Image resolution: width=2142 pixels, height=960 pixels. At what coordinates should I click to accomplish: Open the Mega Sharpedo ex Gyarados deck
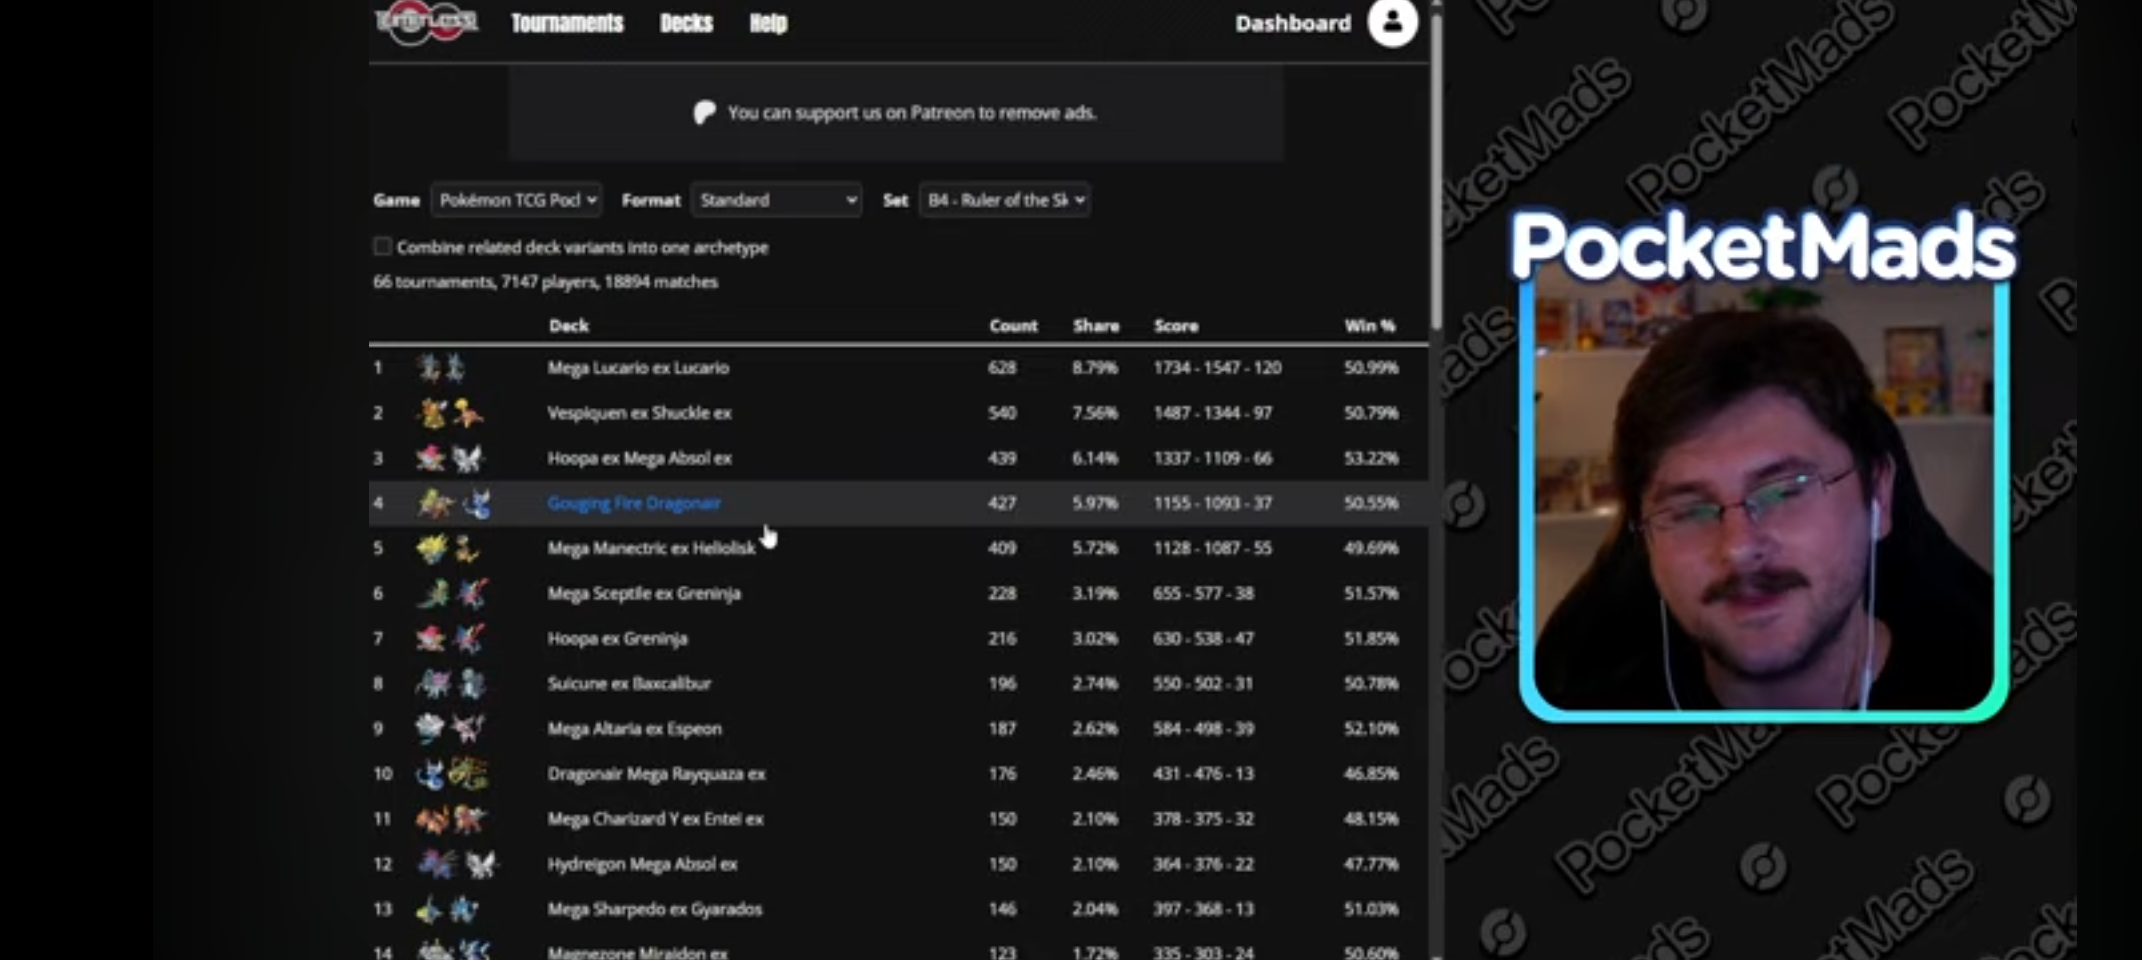pyautogui.click(x=654, y=909)
